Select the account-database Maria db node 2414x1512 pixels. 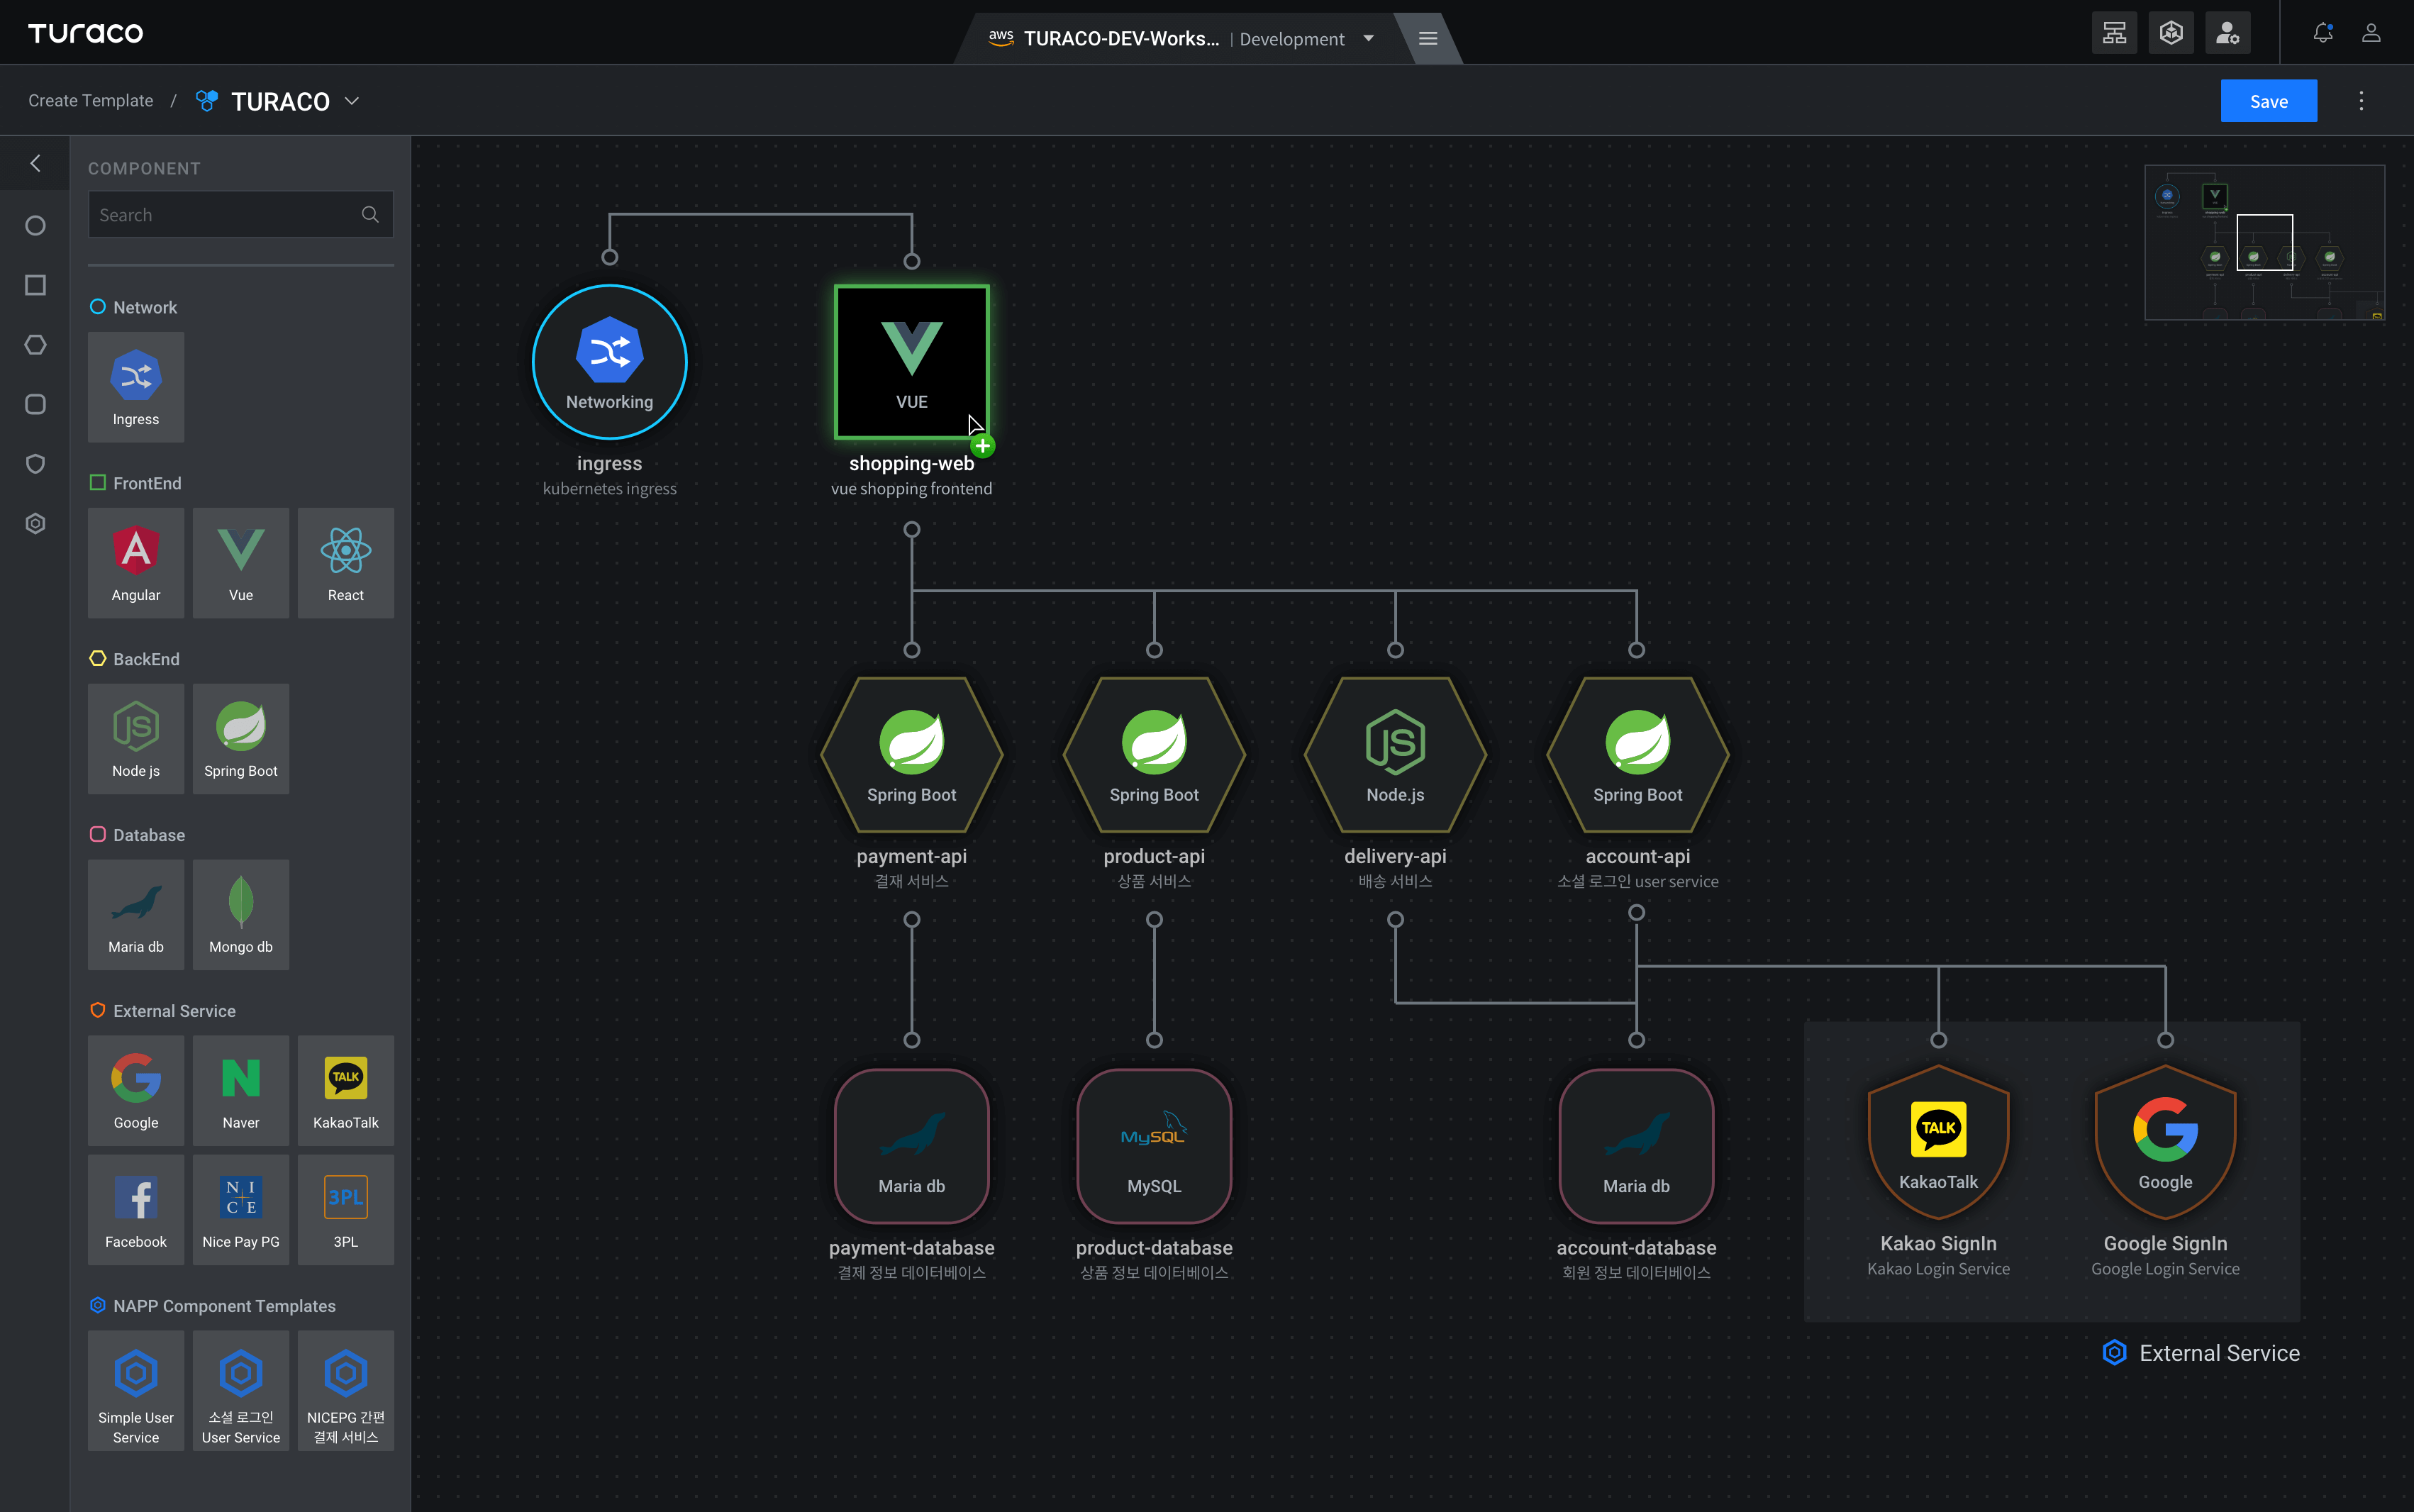(1636, 1146)
